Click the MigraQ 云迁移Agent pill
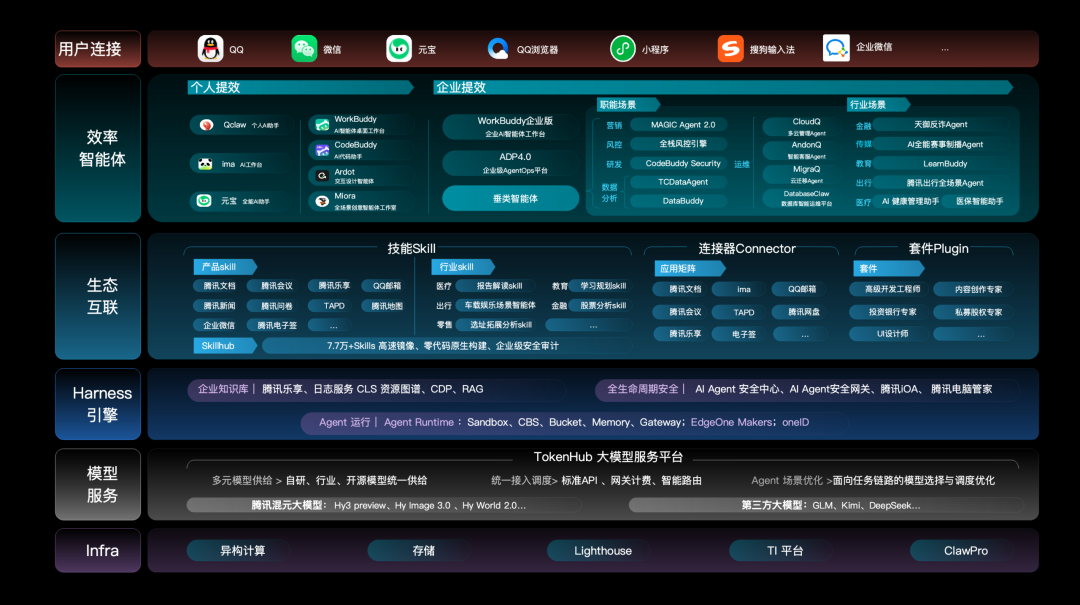Screen dimensions: 1080x605 pyautogui.click(x=802, y=174)
